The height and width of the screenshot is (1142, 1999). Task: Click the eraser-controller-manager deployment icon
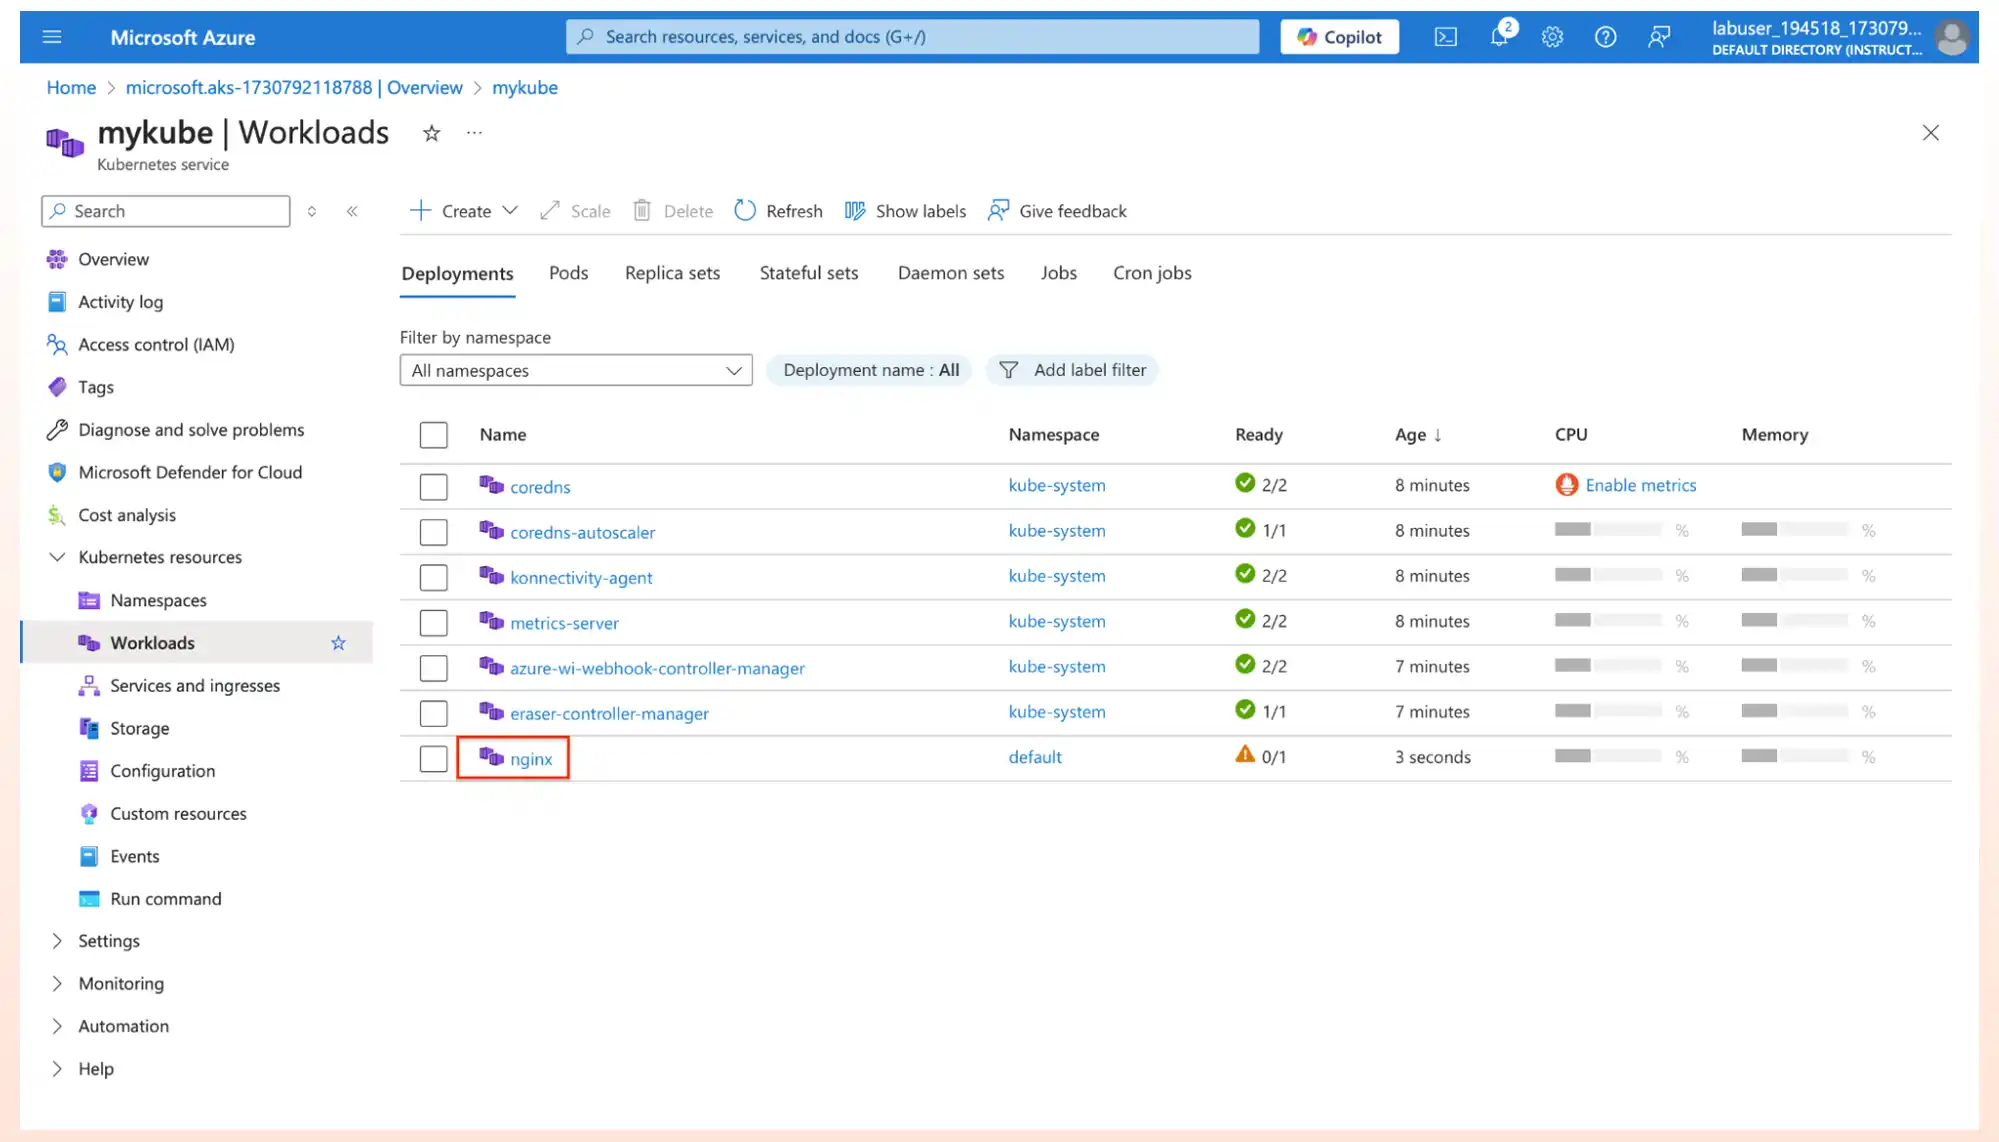point(490,711)
